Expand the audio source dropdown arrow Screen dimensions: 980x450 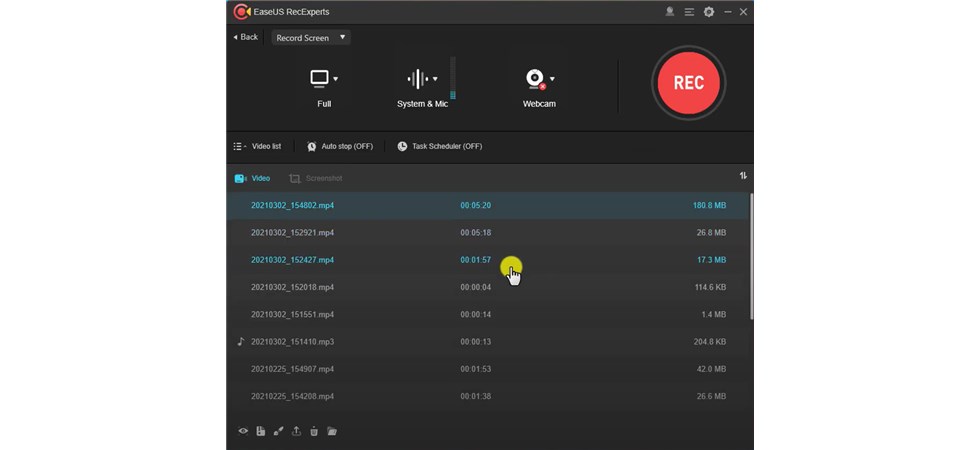435,79
